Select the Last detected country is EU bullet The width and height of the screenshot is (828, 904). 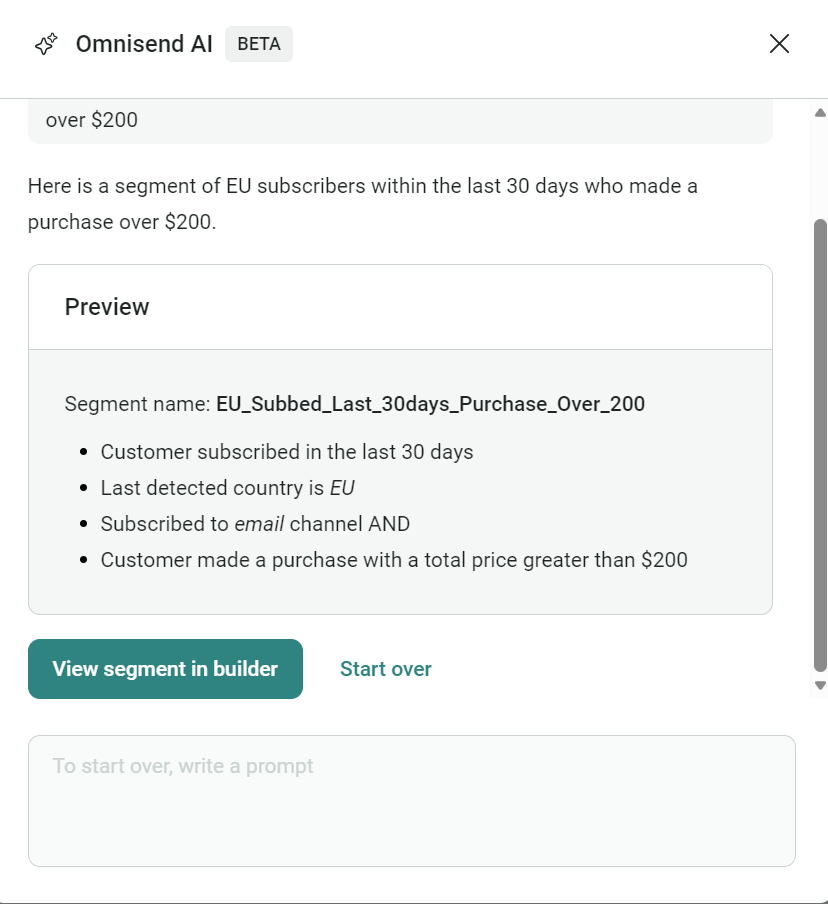pyautogui.click(x=222, y=488)
